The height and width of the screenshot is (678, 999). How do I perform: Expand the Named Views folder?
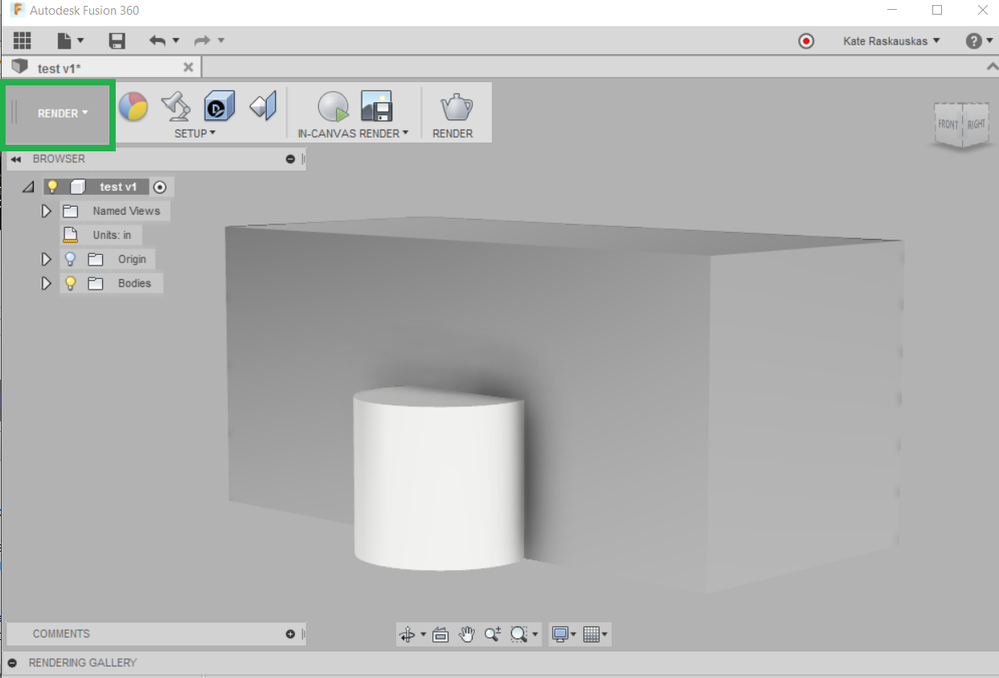[46, 211]
